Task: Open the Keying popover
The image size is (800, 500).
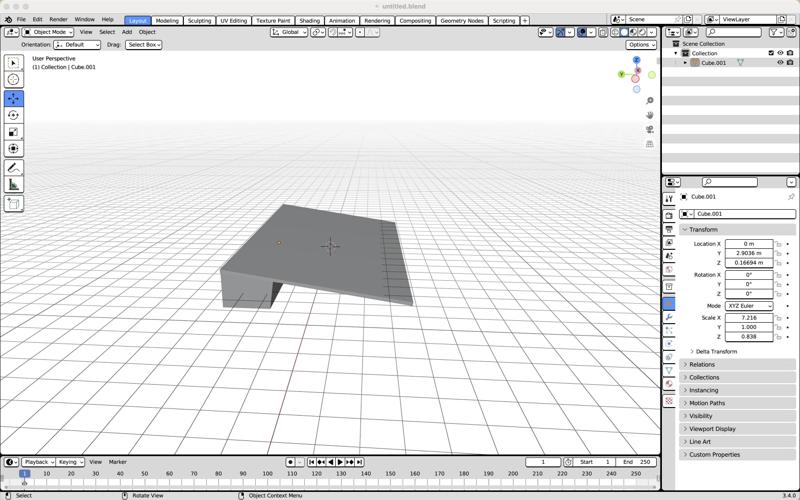Action: pos(70,462)
